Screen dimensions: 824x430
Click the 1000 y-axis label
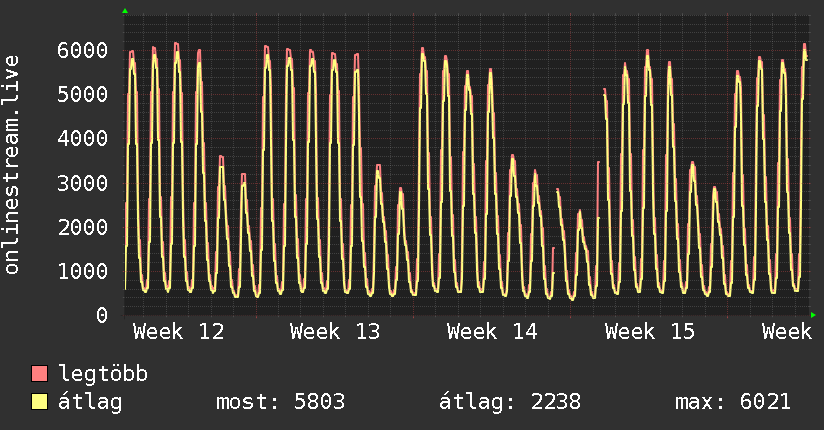[x=83, y=271]
